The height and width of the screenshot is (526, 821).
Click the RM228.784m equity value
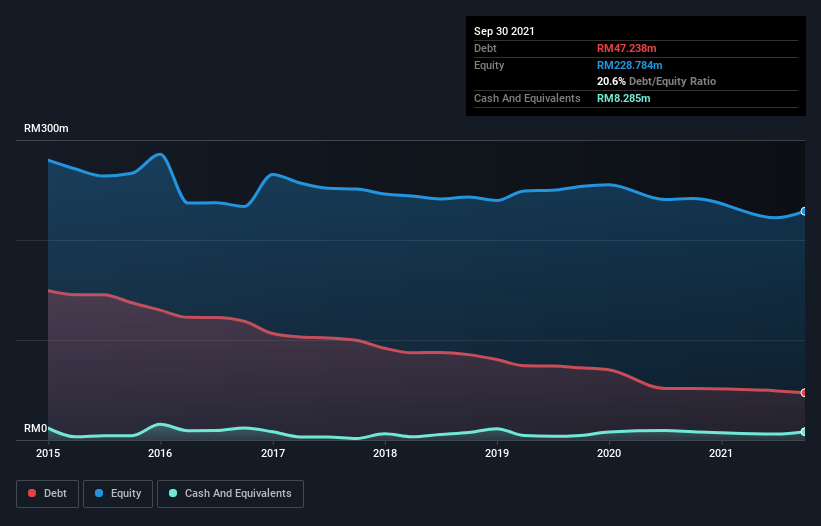629,65
